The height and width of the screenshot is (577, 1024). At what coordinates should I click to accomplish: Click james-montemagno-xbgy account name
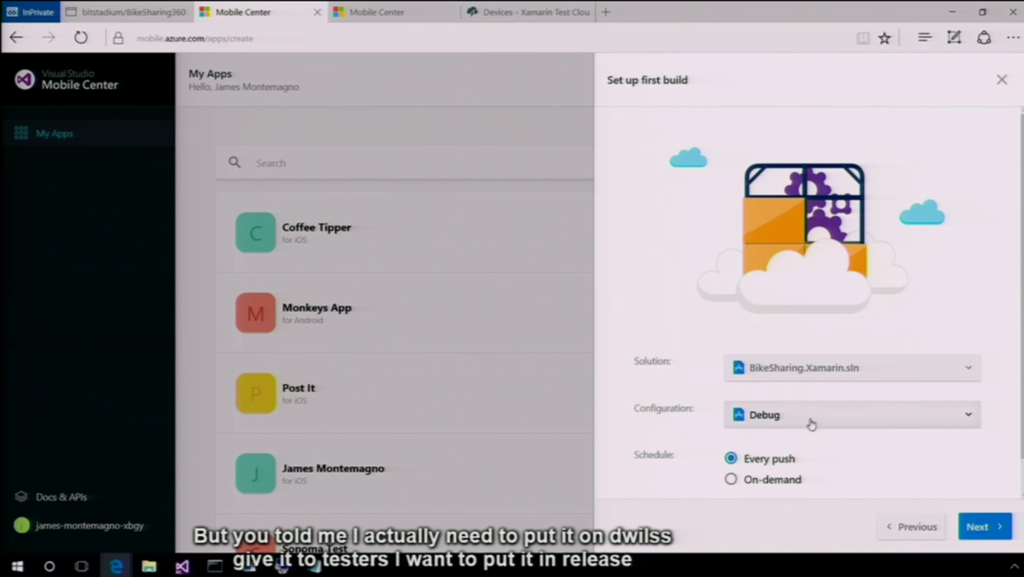coord(89,525)
